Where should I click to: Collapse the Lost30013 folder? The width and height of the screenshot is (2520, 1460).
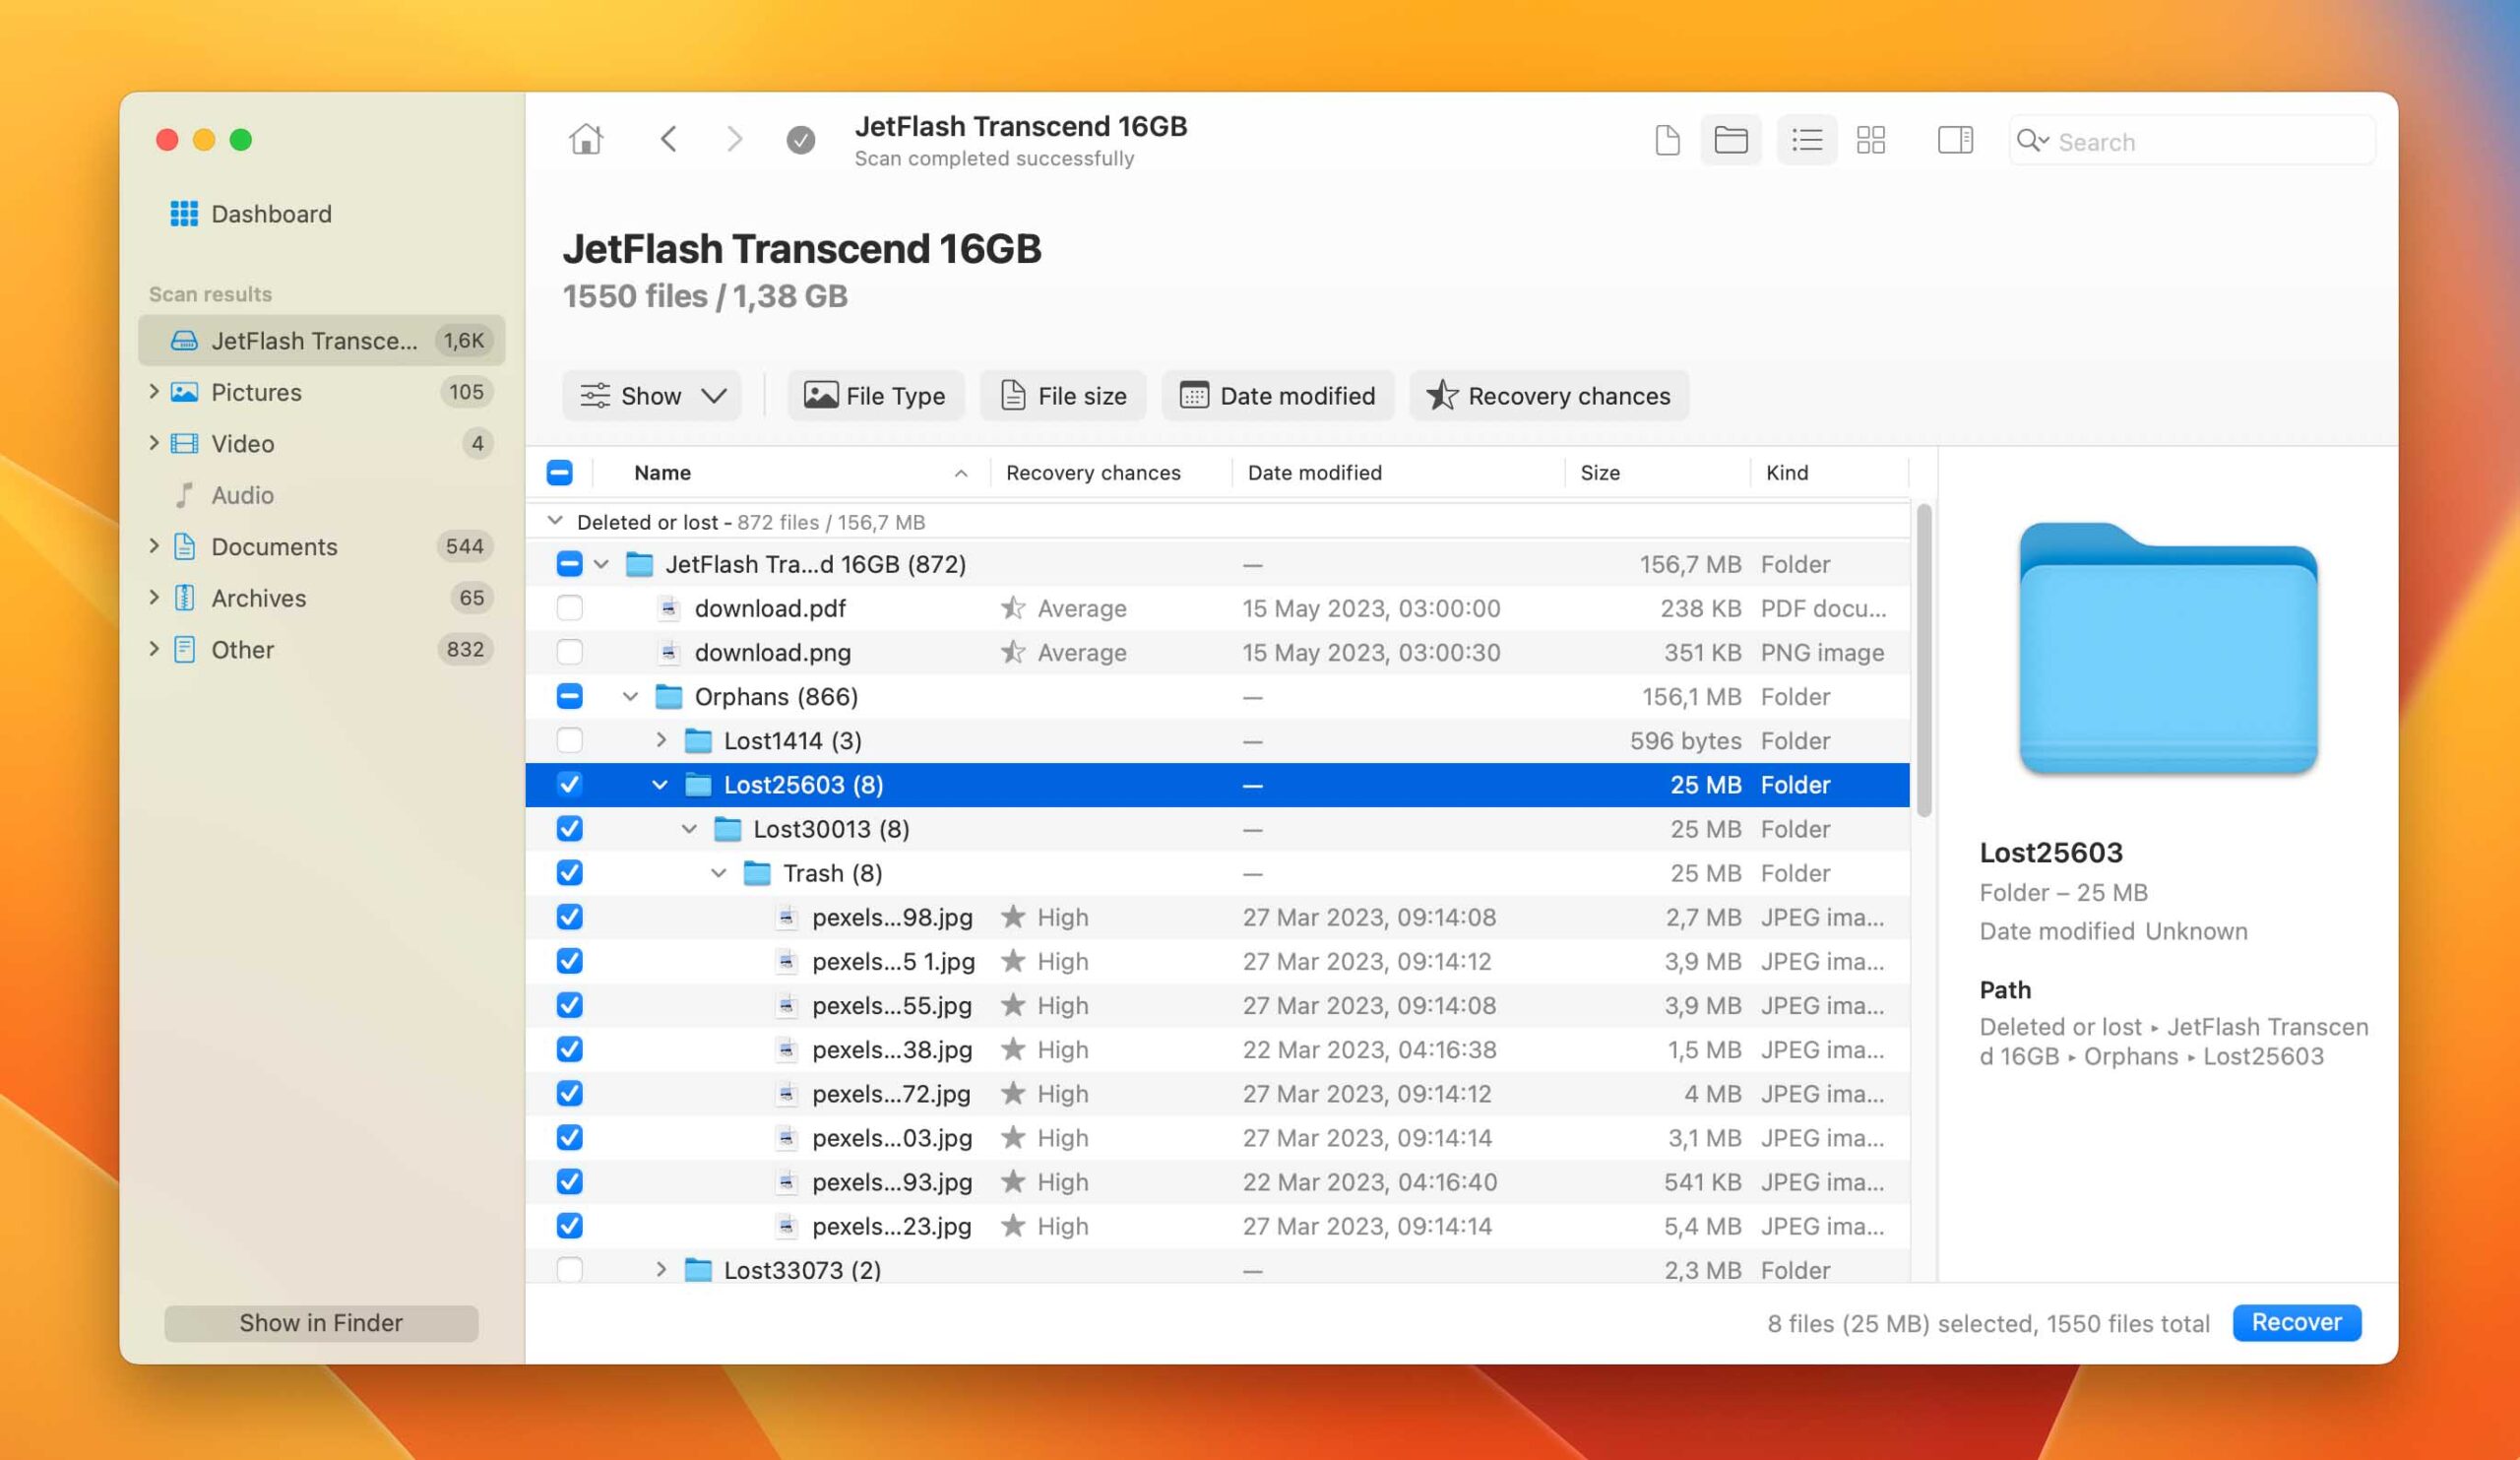pyautogui.click(x=689, y=829)
